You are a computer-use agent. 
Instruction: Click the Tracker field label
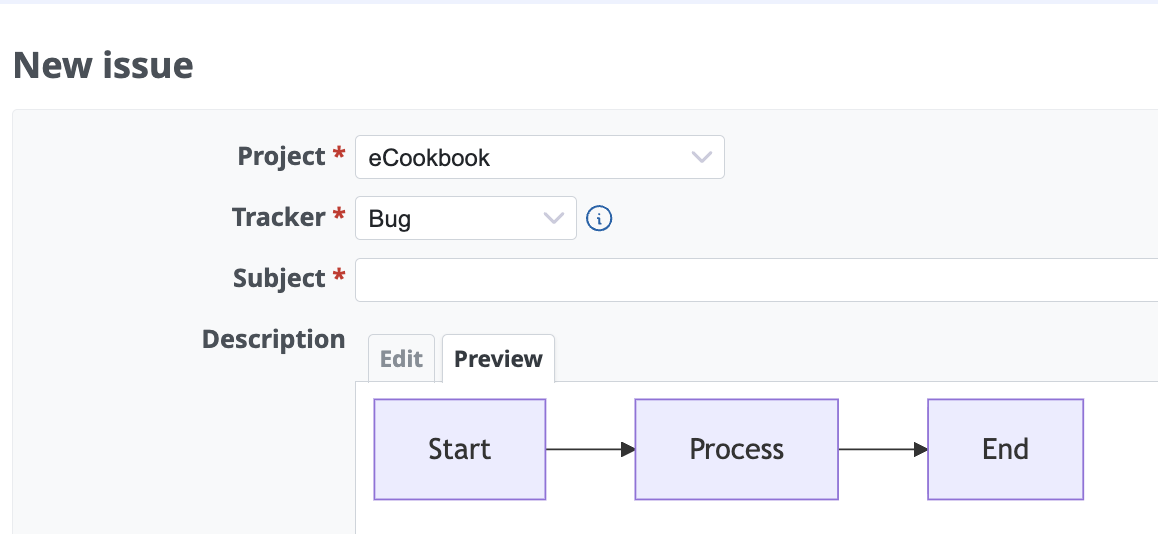[x=278, y=218]
